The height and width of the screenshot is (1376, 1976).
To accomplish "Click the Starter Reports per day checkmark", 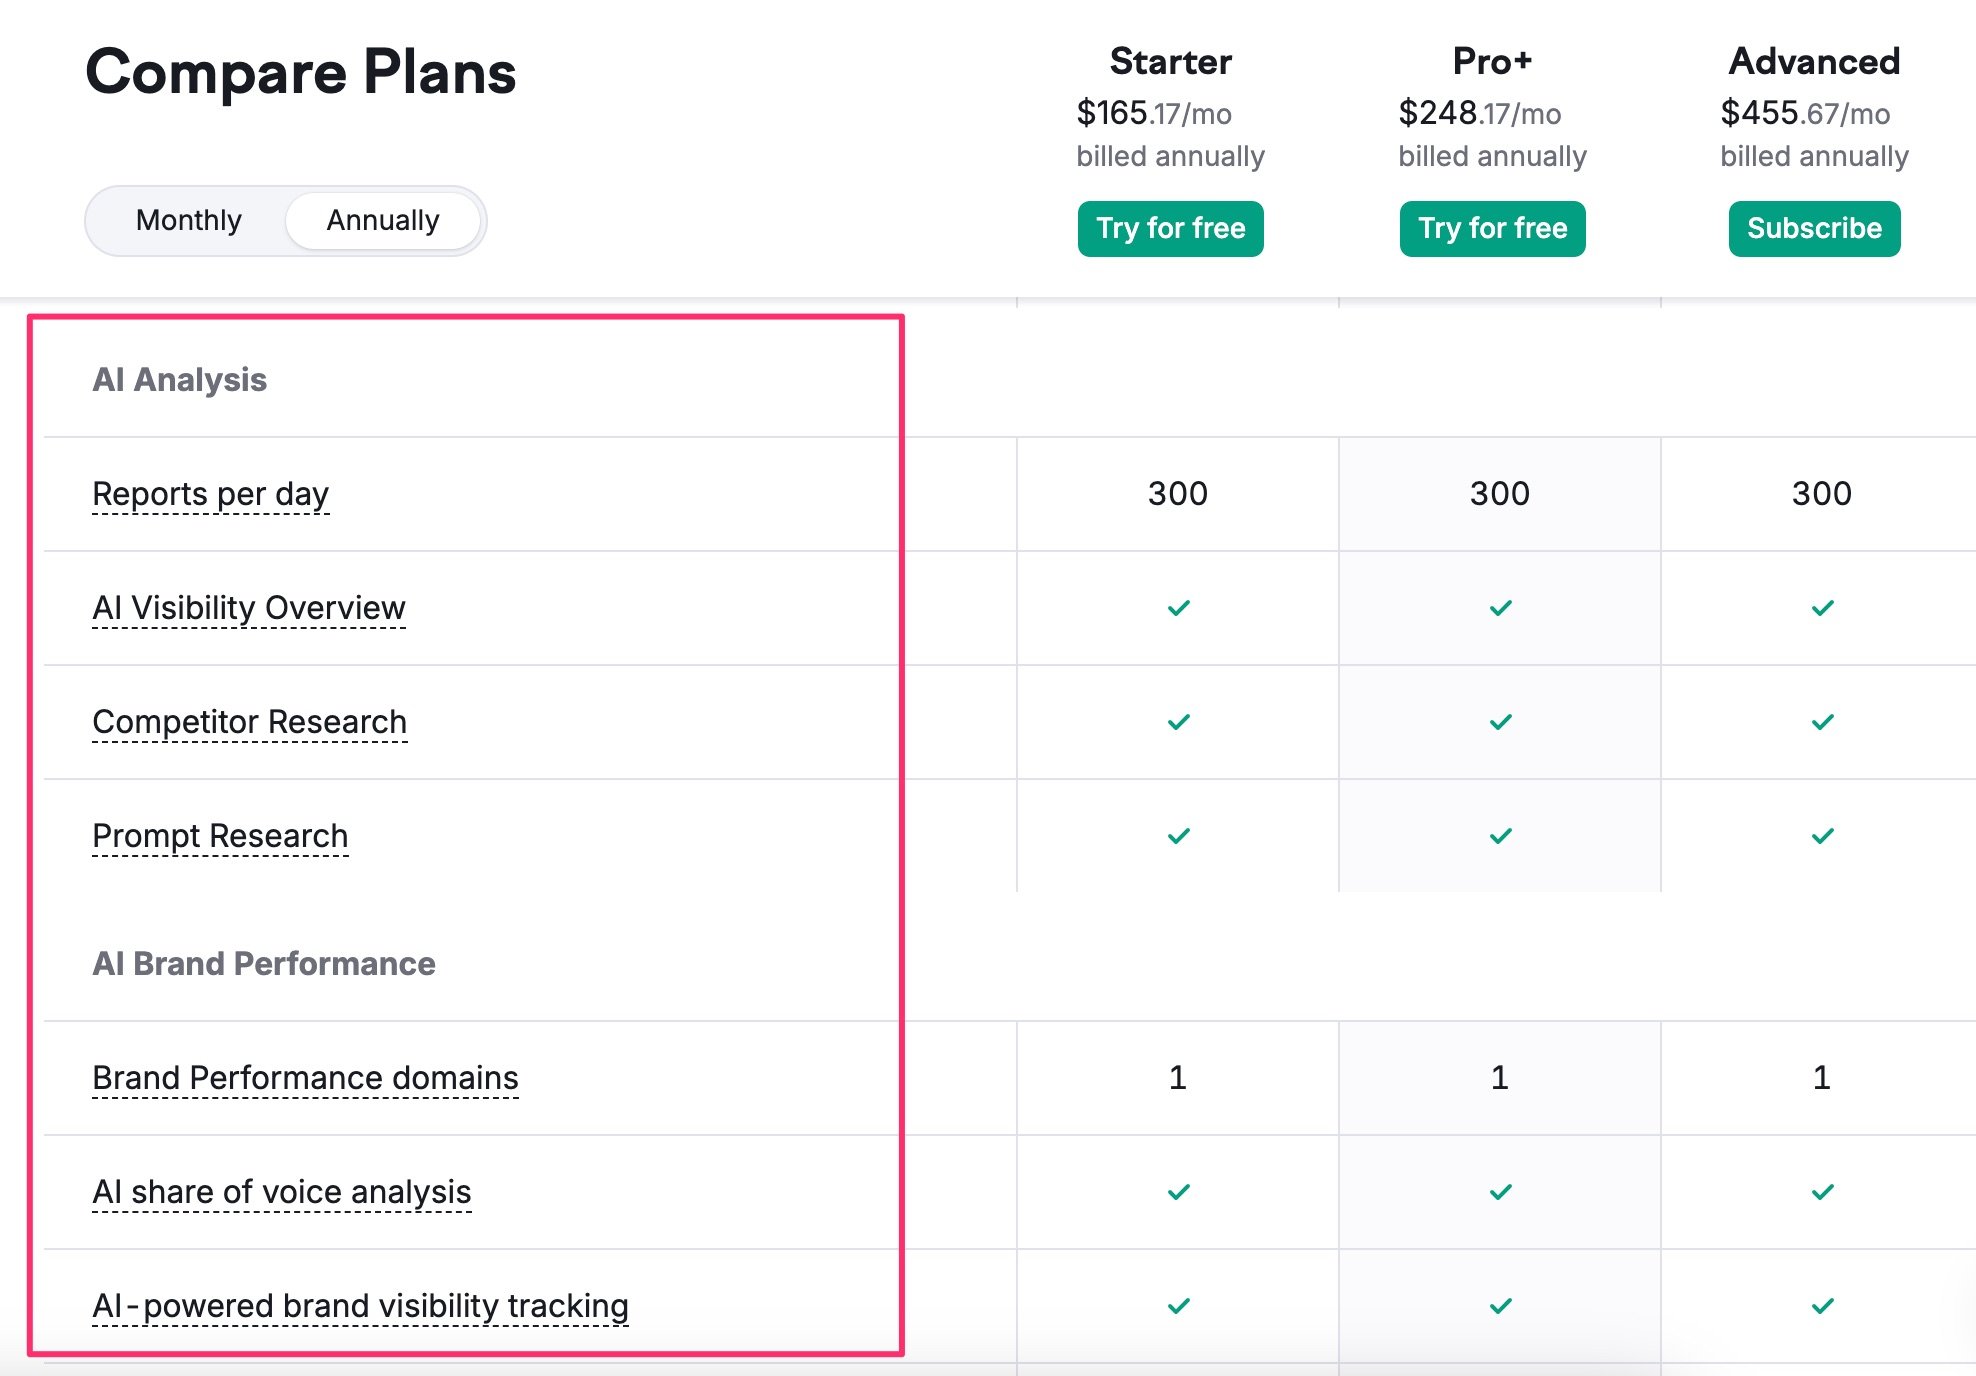I will point(1177,493).
